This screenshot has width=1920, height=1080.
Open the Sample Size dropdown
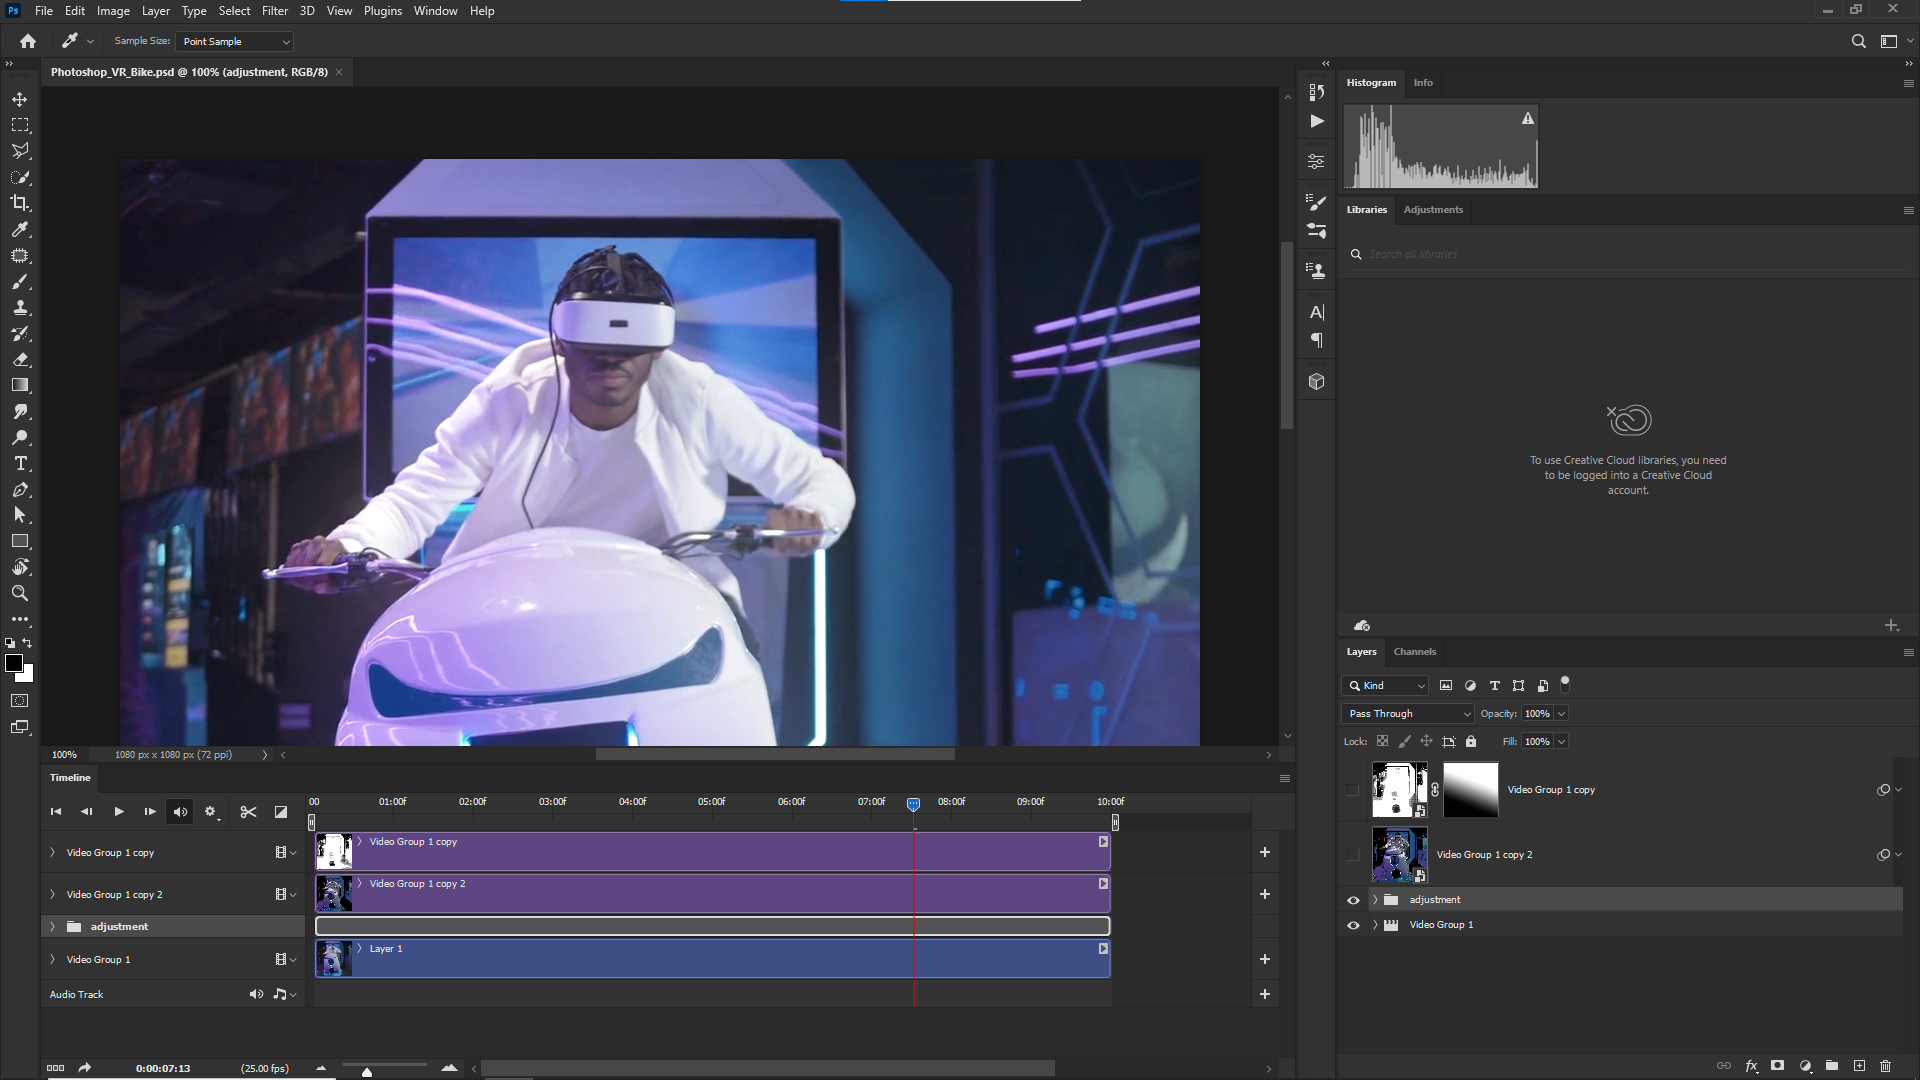click(235, 41)
